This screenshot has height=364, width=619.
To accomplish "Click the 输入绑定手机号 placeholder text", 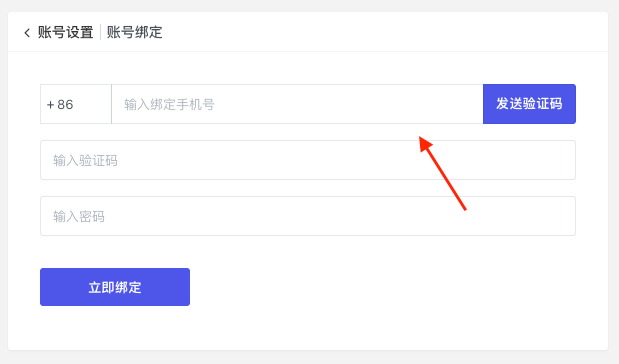I will pyautogui.click(x=169, y=105).
